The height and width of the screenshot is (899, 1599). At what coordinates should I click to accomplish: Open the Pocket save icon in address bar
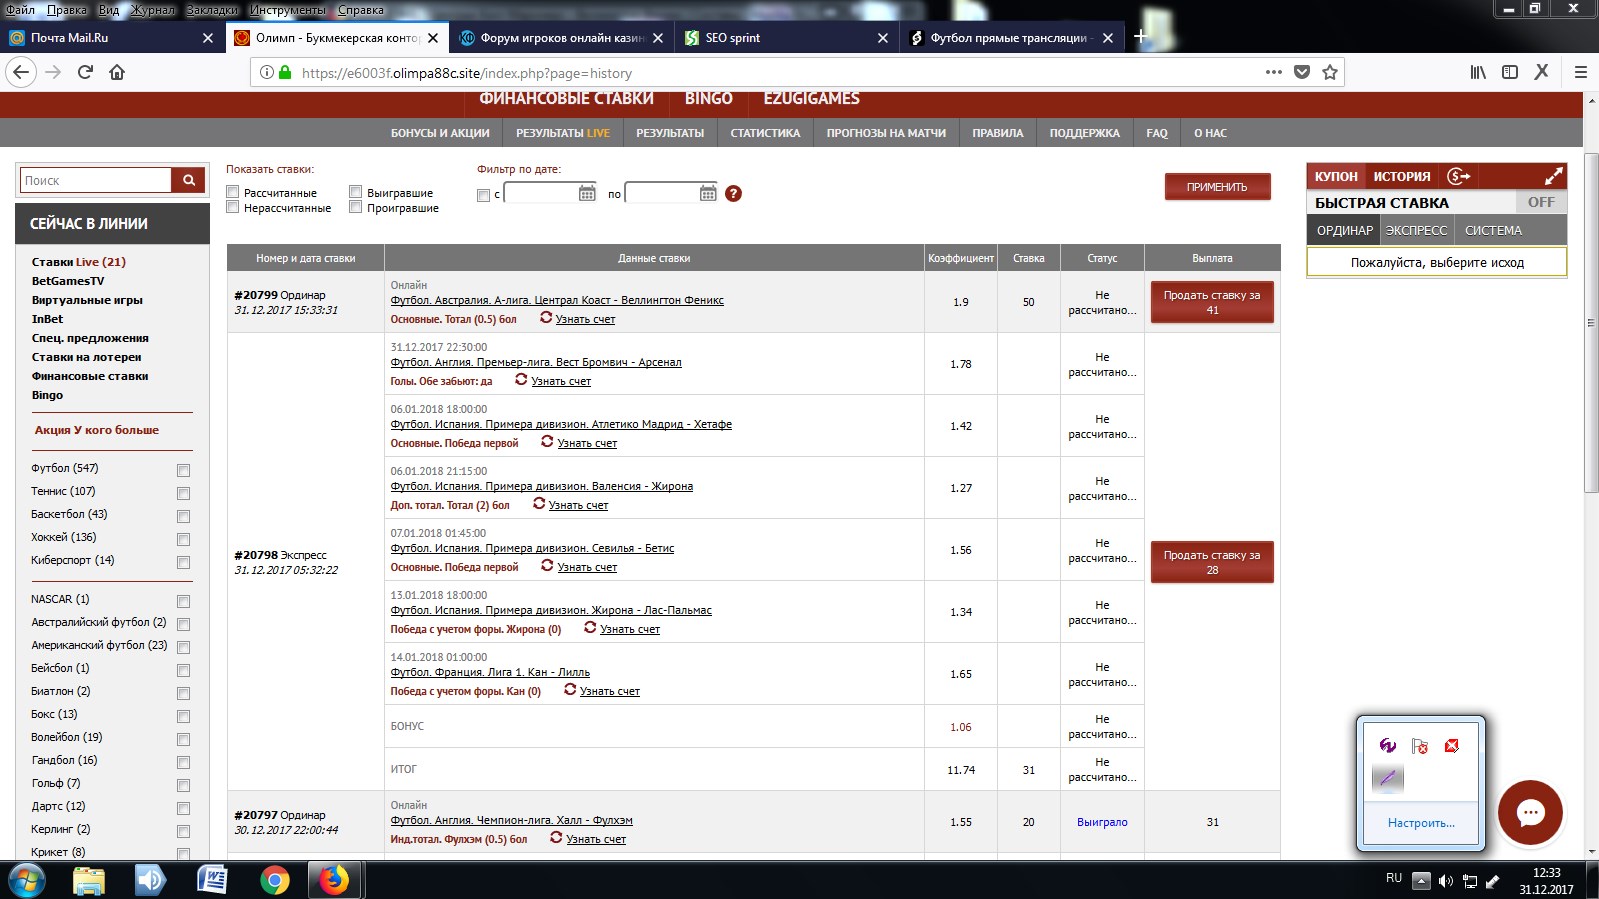click(x=1301, y=72)
